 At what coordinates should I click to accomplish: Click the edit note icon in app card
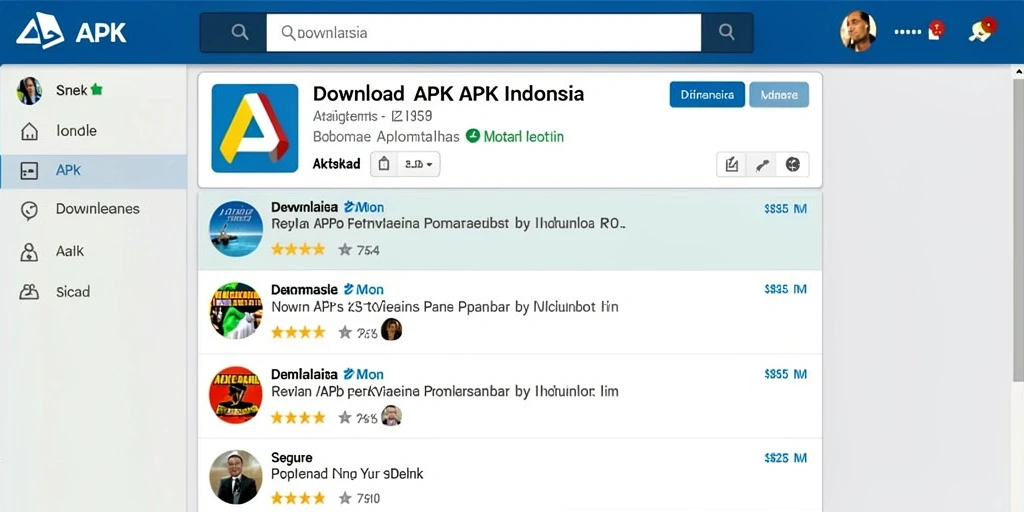point(731,165)
